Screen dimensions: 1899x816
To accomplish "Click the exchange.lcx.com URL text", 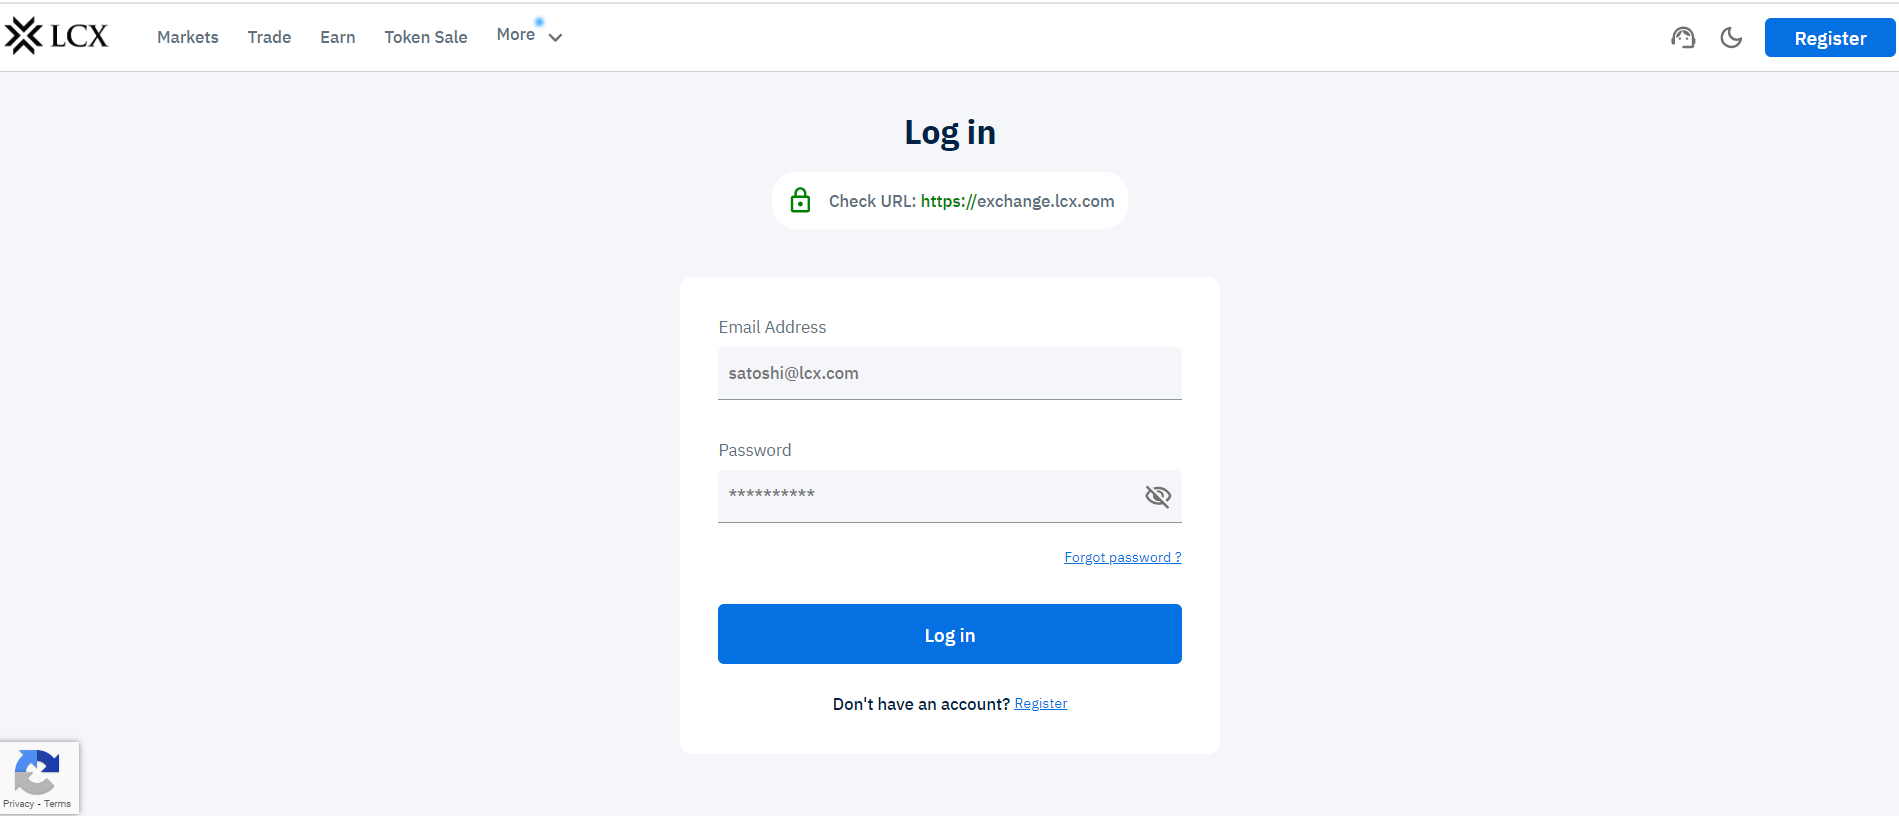I will click(x=1017, y=201).
